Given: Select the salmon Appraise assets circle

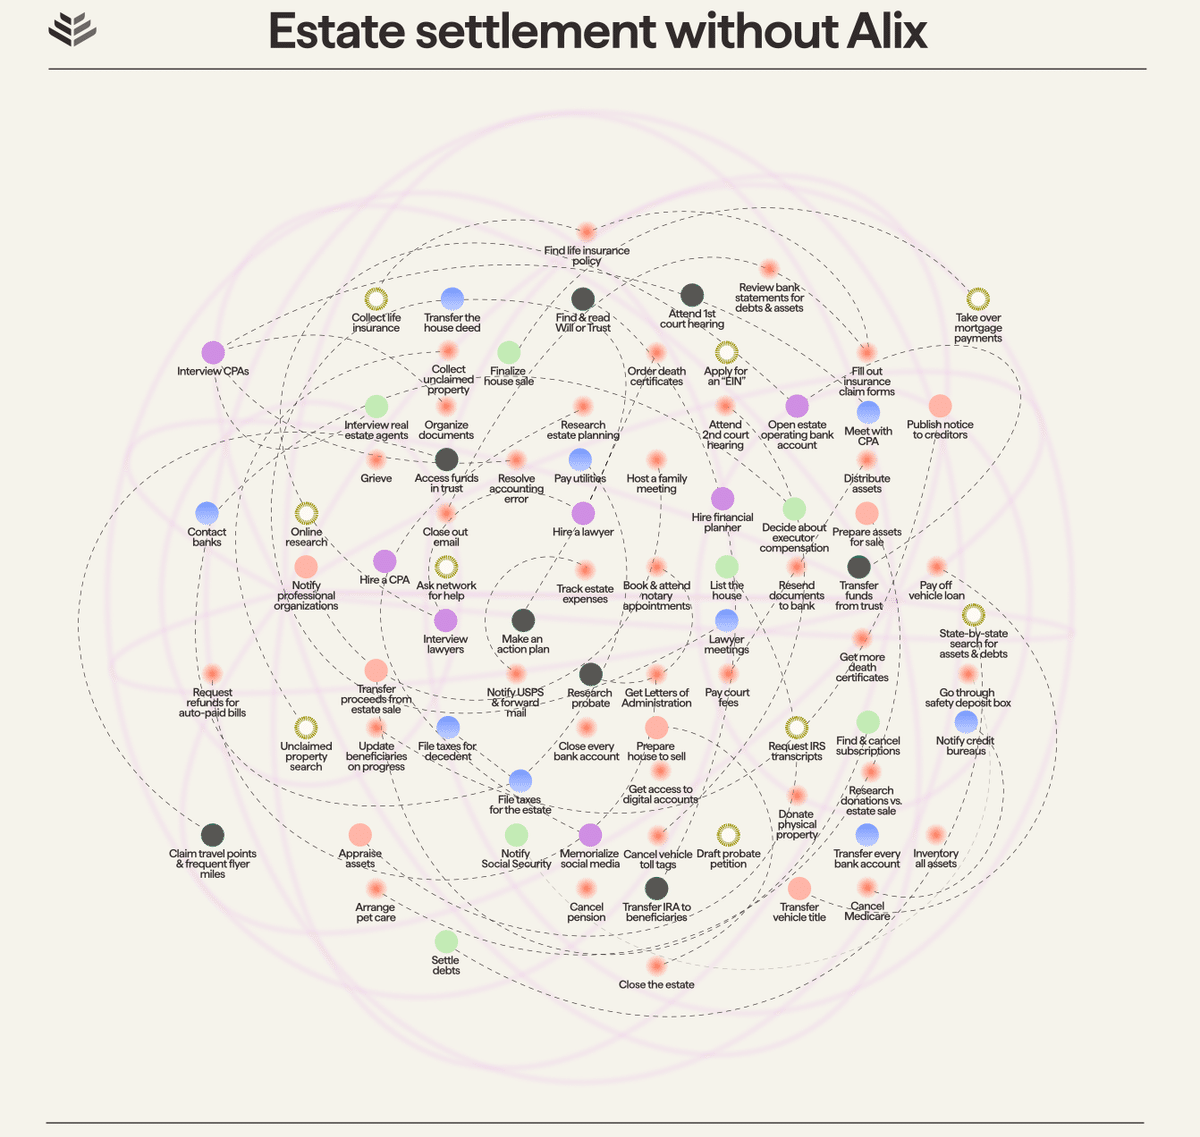Looking at the screenshot, I should [360, 835].
